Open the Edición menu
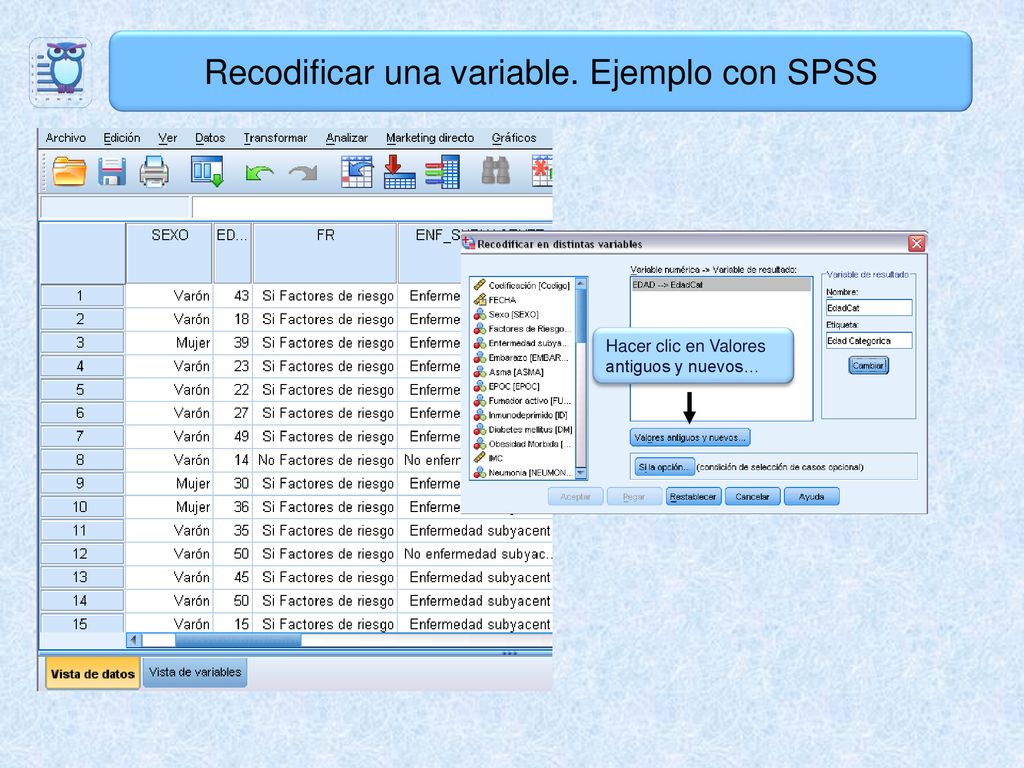 121,138
